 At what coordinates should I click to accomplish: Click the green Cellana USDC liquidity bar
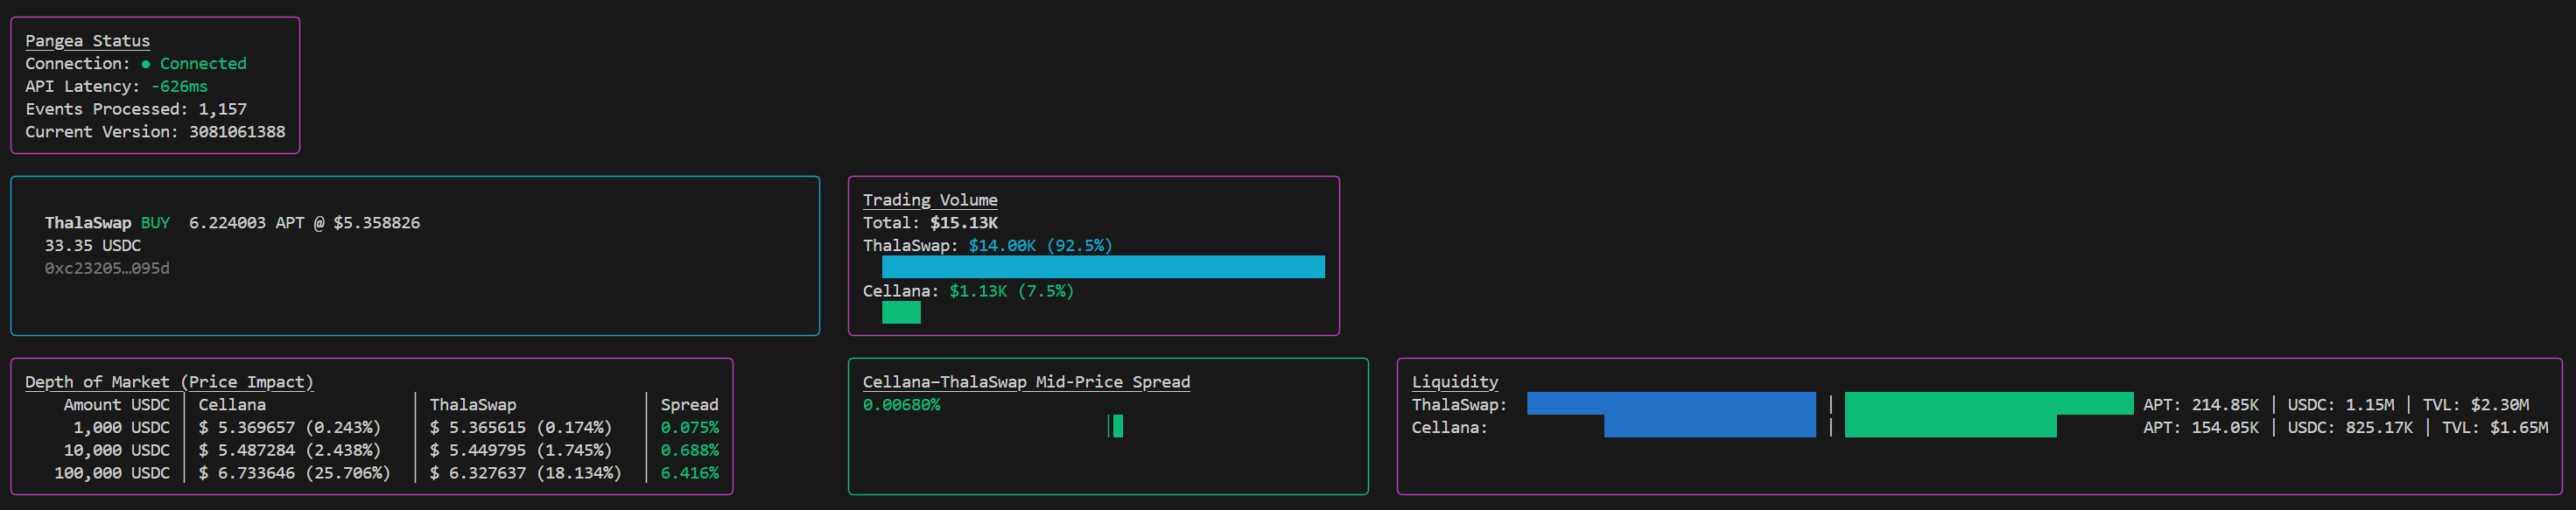click(1949, 427)
